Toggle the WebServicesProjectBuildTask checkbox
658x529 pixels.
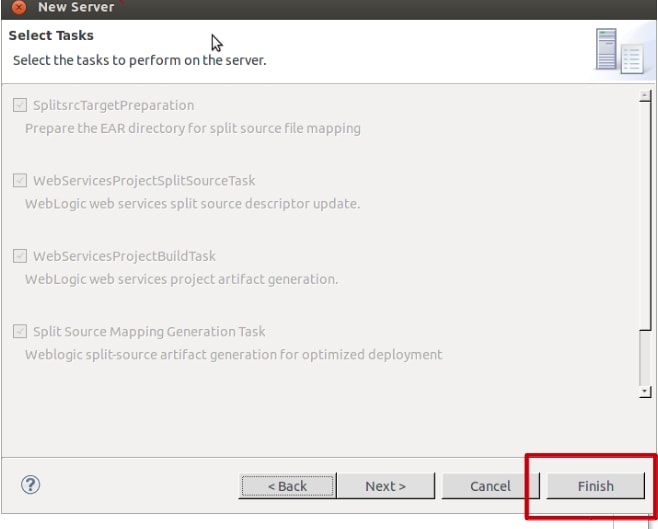[20, 256]
